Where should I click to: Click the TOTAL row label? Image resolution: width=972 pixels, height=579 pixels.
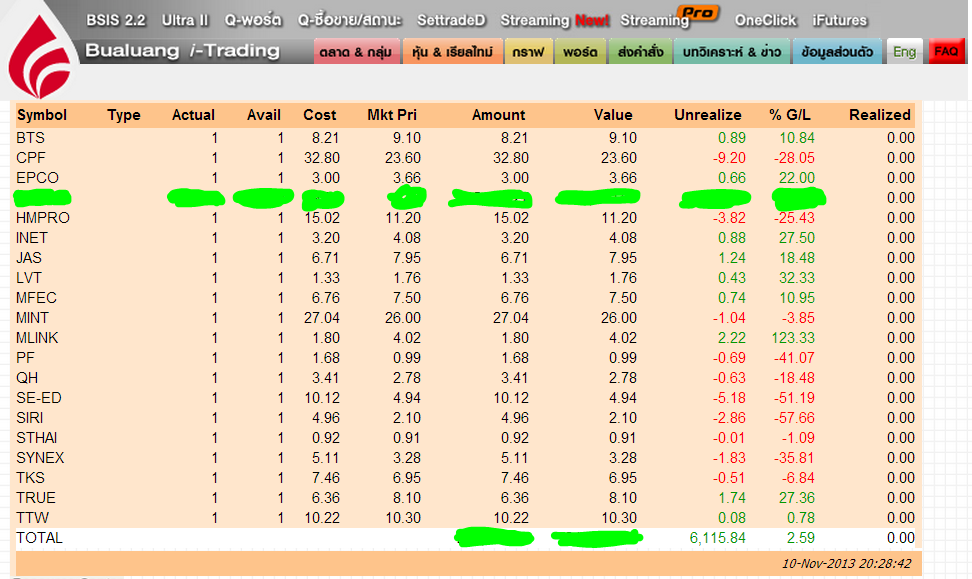[x=40, y=537]
